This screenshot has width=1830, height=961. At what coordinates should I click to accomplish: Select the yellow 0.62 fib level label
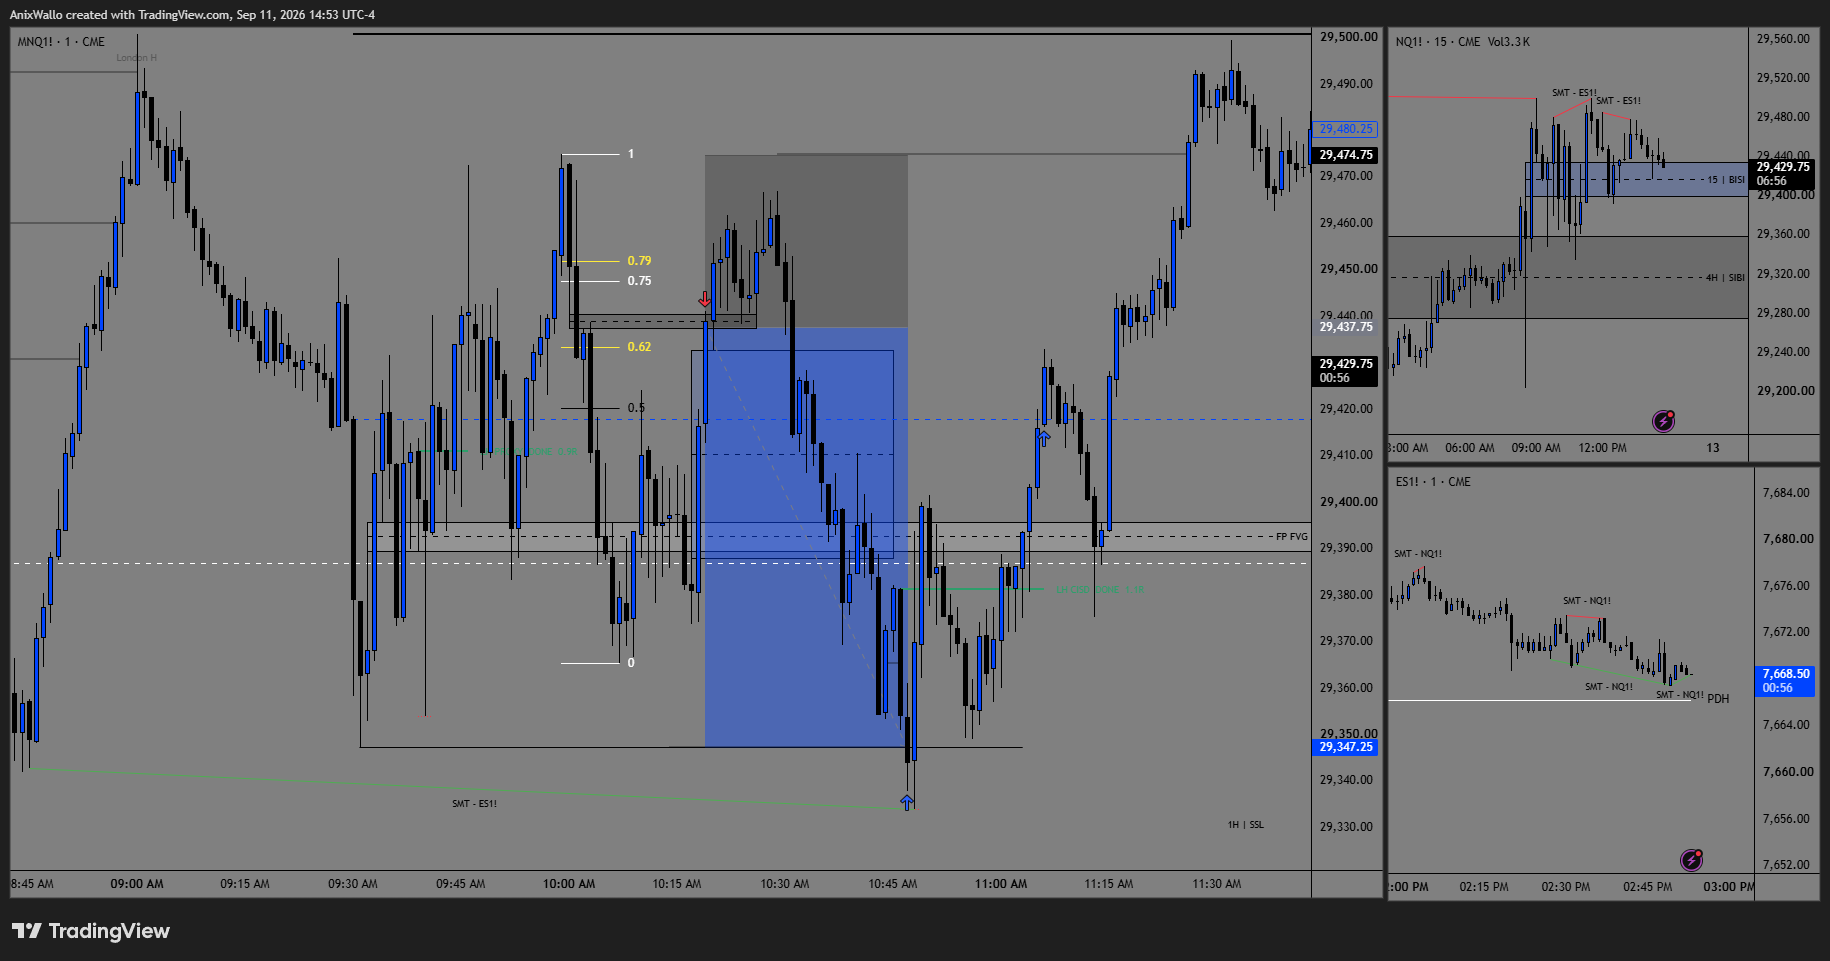tap(639, 347)
